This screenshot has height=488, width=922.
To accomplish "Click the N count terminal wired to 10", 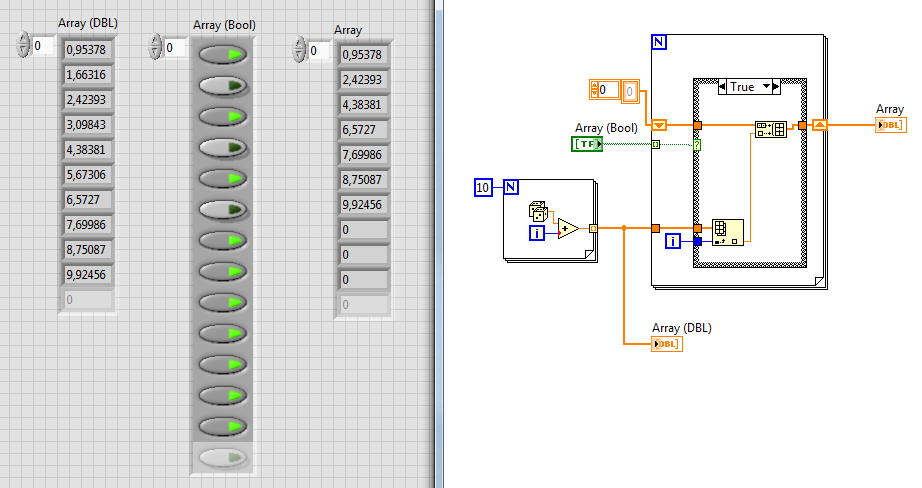I will [511, 187].
